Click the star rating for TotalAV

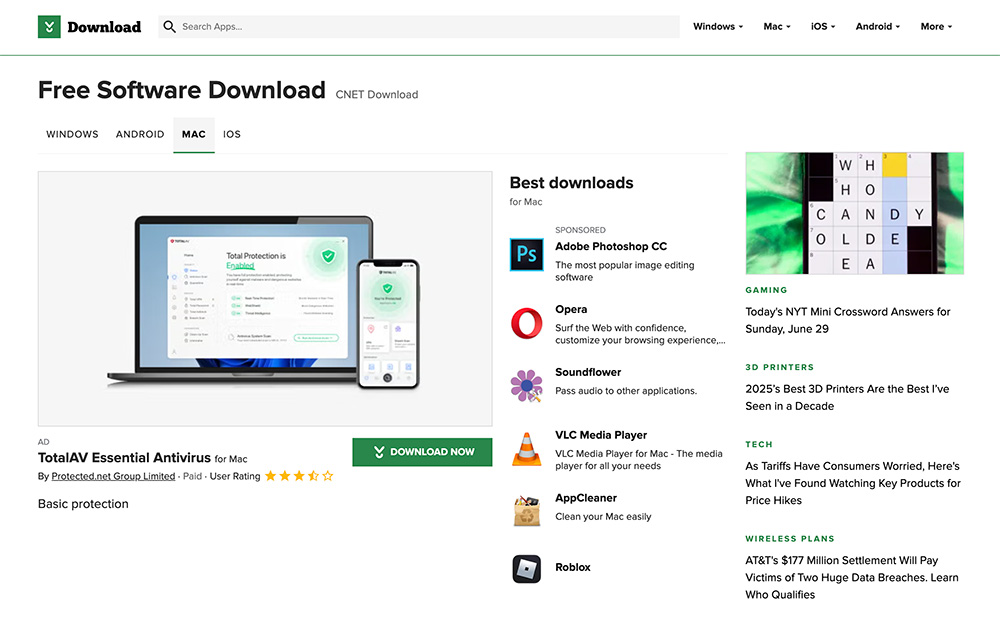click(x=299, y=476)
